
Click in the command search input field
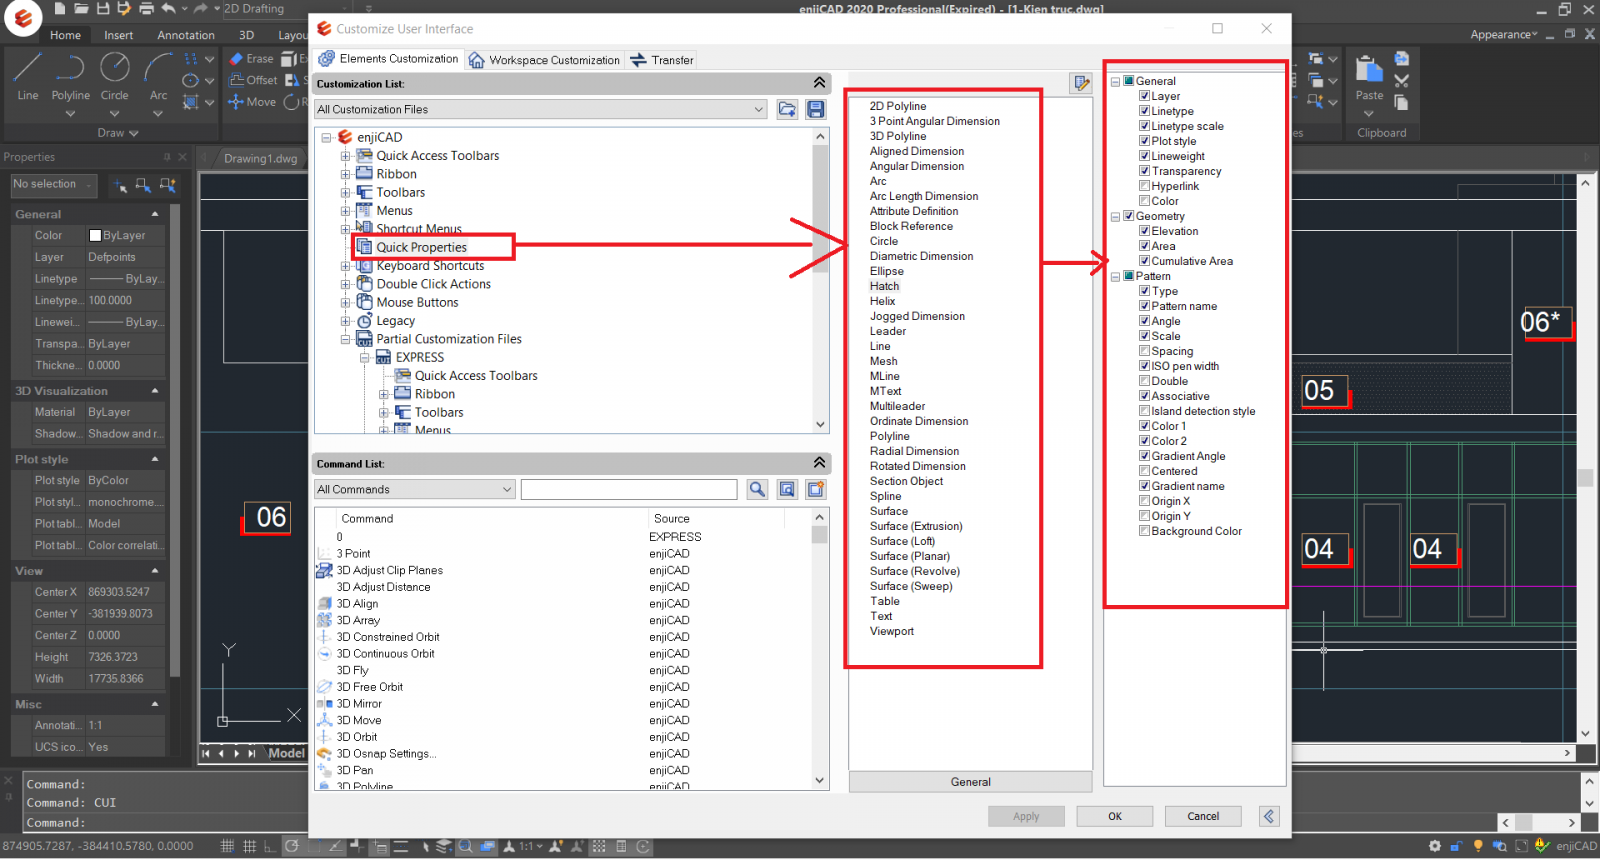click(629, 489)
